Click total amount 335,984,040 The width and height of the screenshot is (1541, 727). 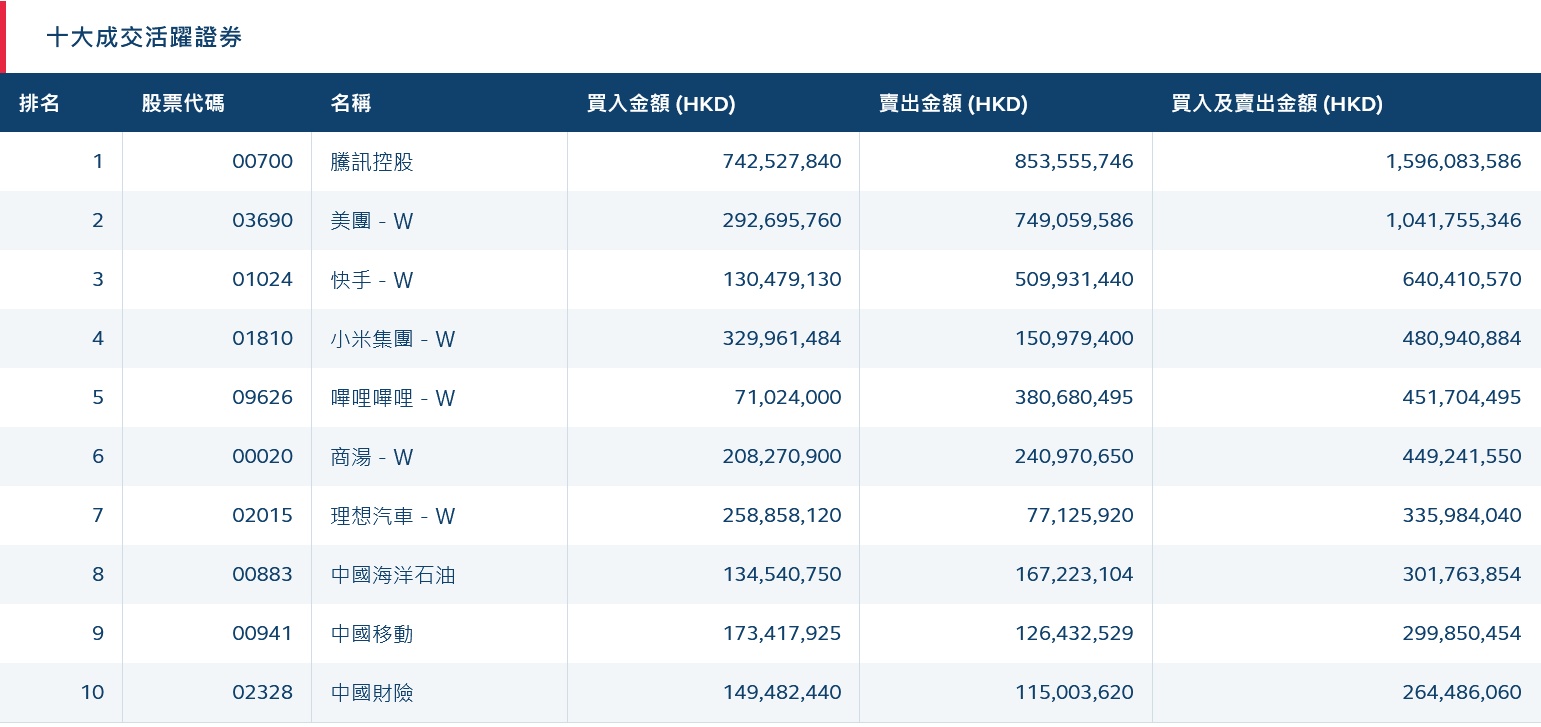(1462, 516)
